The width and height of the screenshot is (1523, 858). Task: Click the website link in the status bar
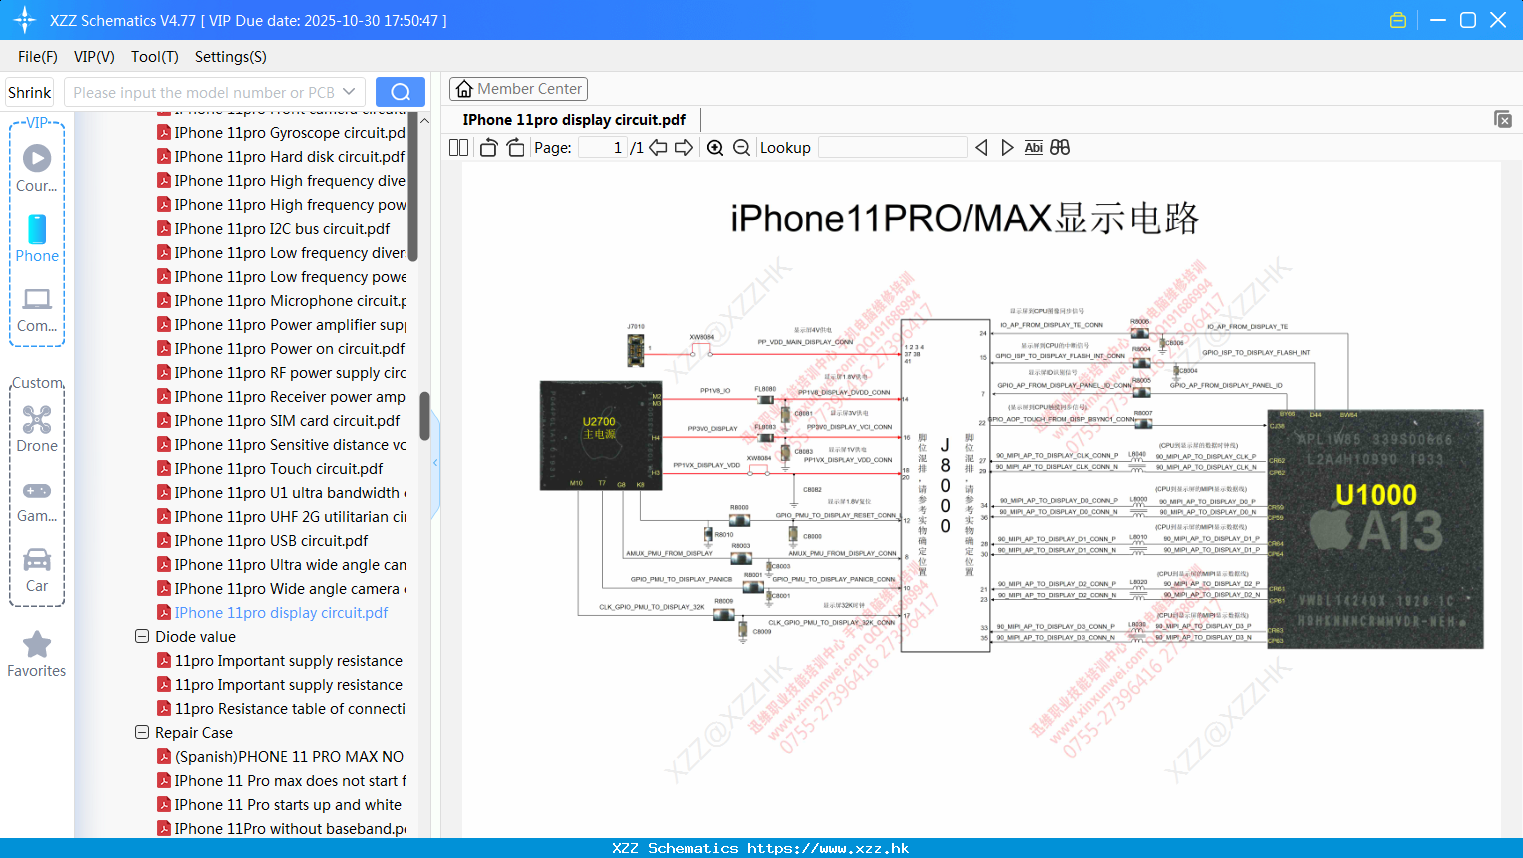(828, 848)
